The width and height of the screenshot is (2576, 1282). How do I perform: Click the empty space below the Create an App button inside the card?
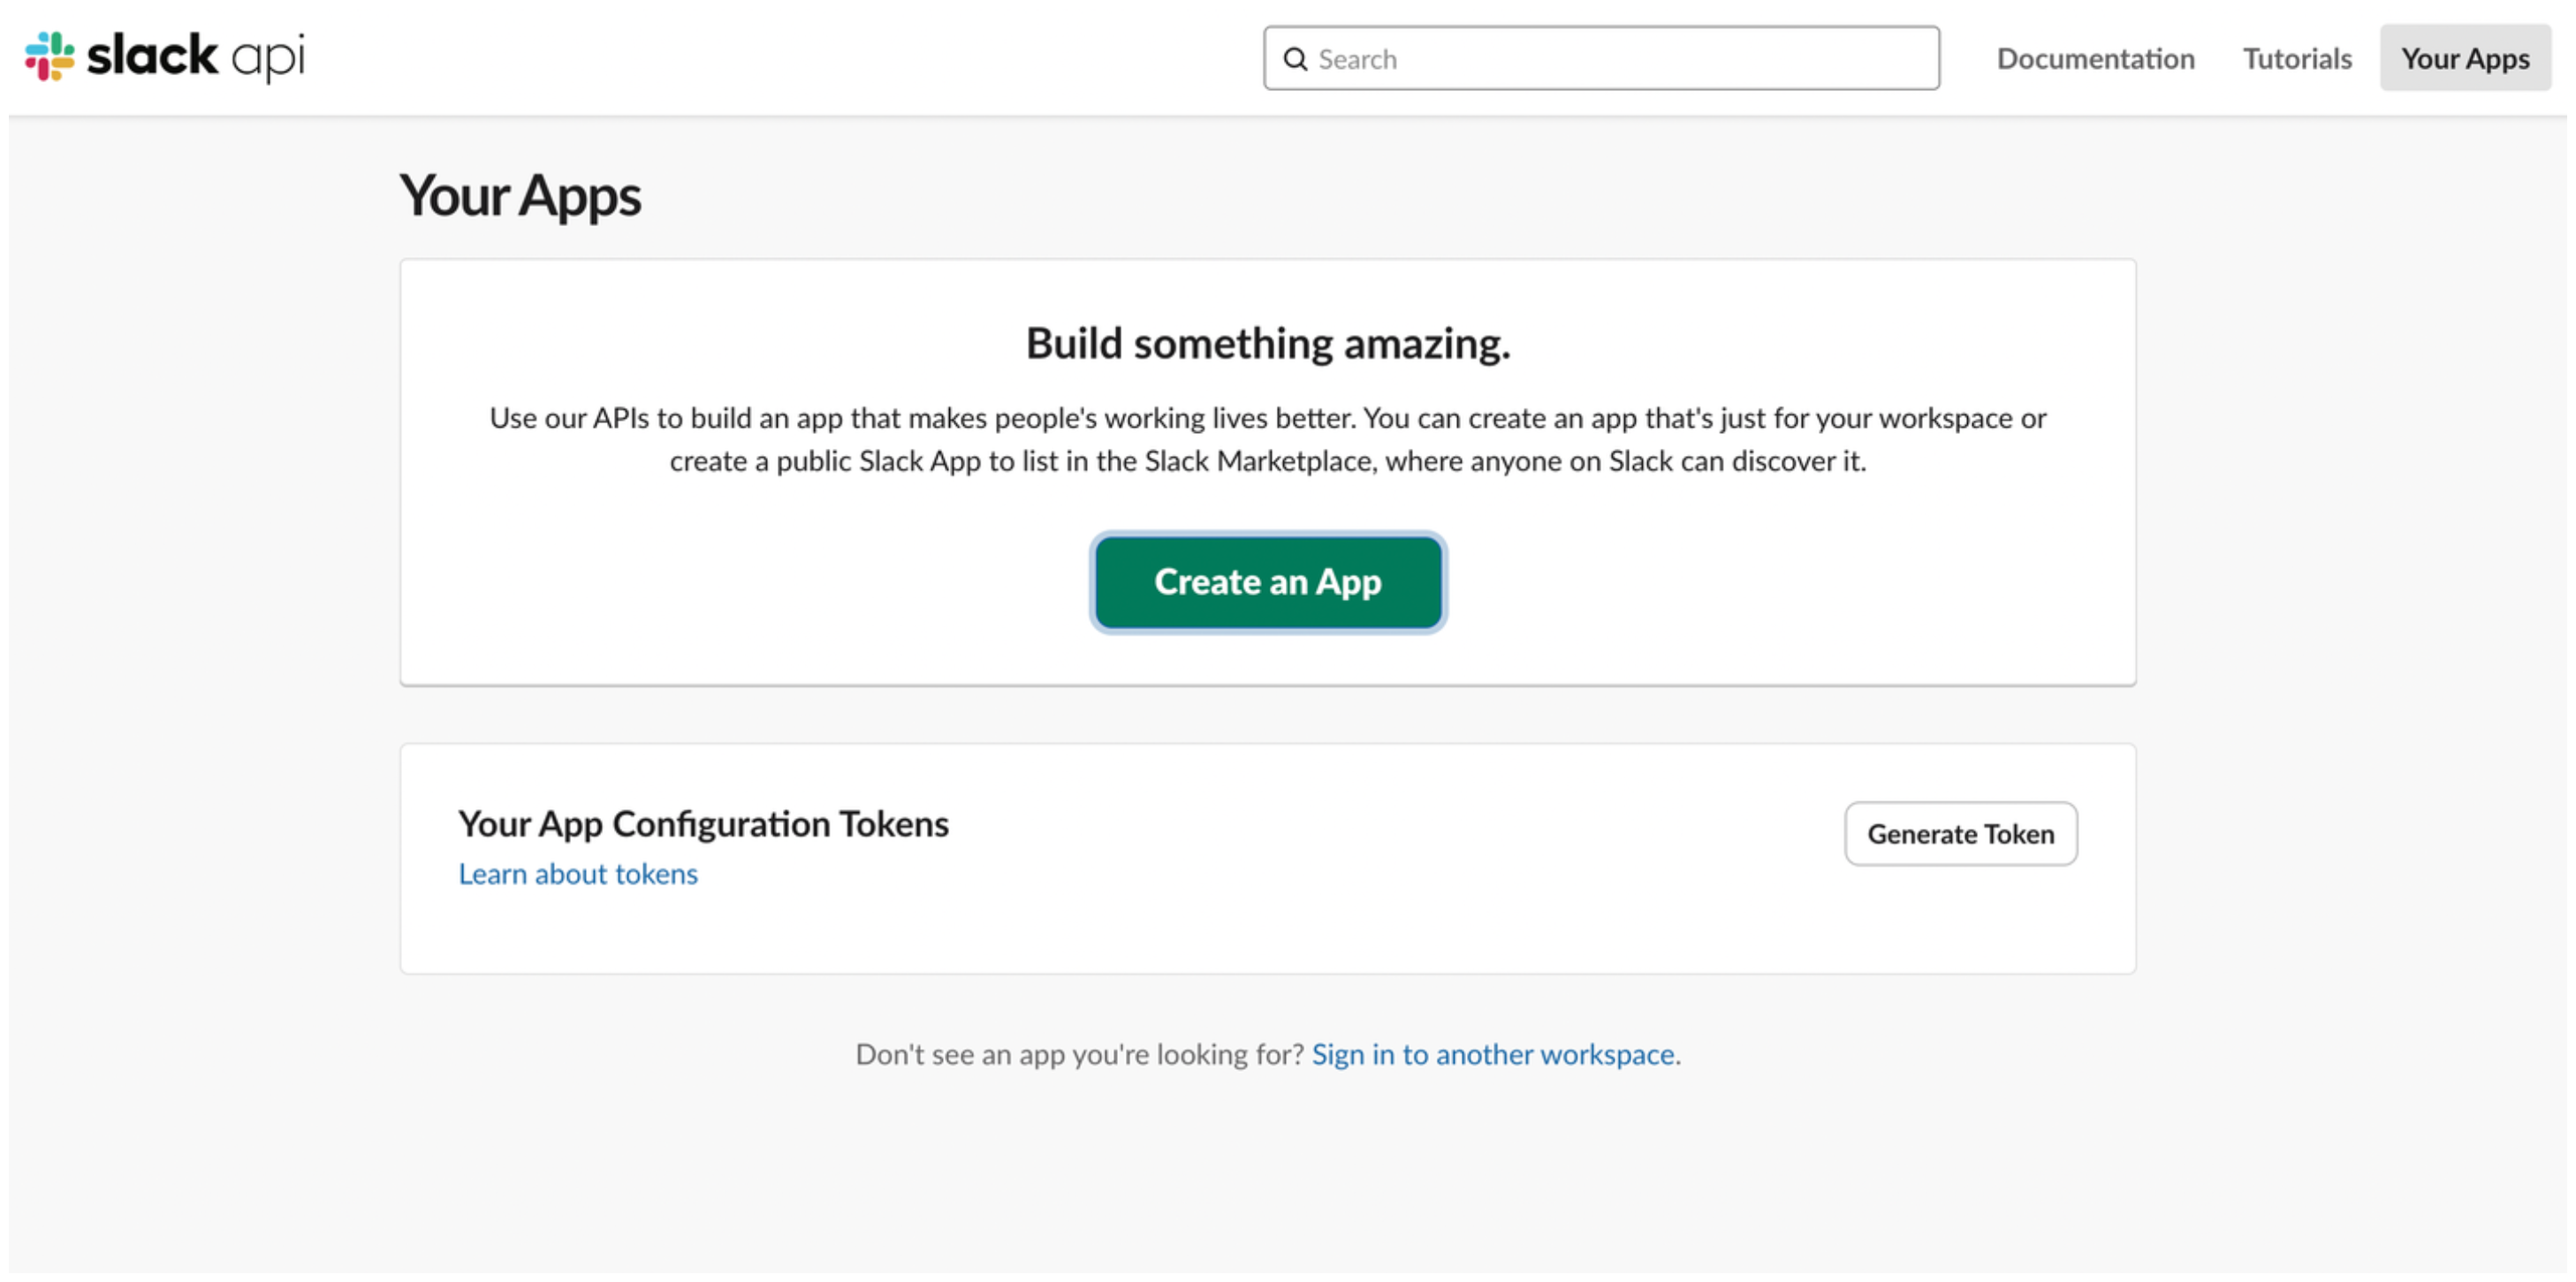pos(1268,658)
